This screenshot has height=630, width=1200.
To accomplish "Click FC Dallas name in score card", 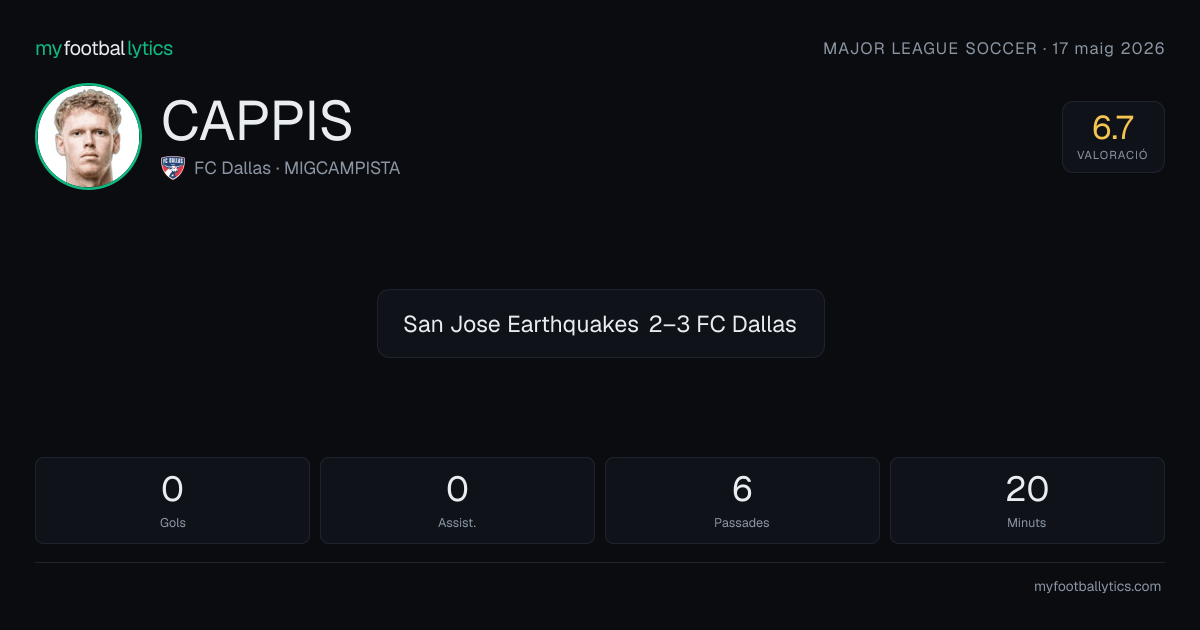I will click(x=747, y=324).
